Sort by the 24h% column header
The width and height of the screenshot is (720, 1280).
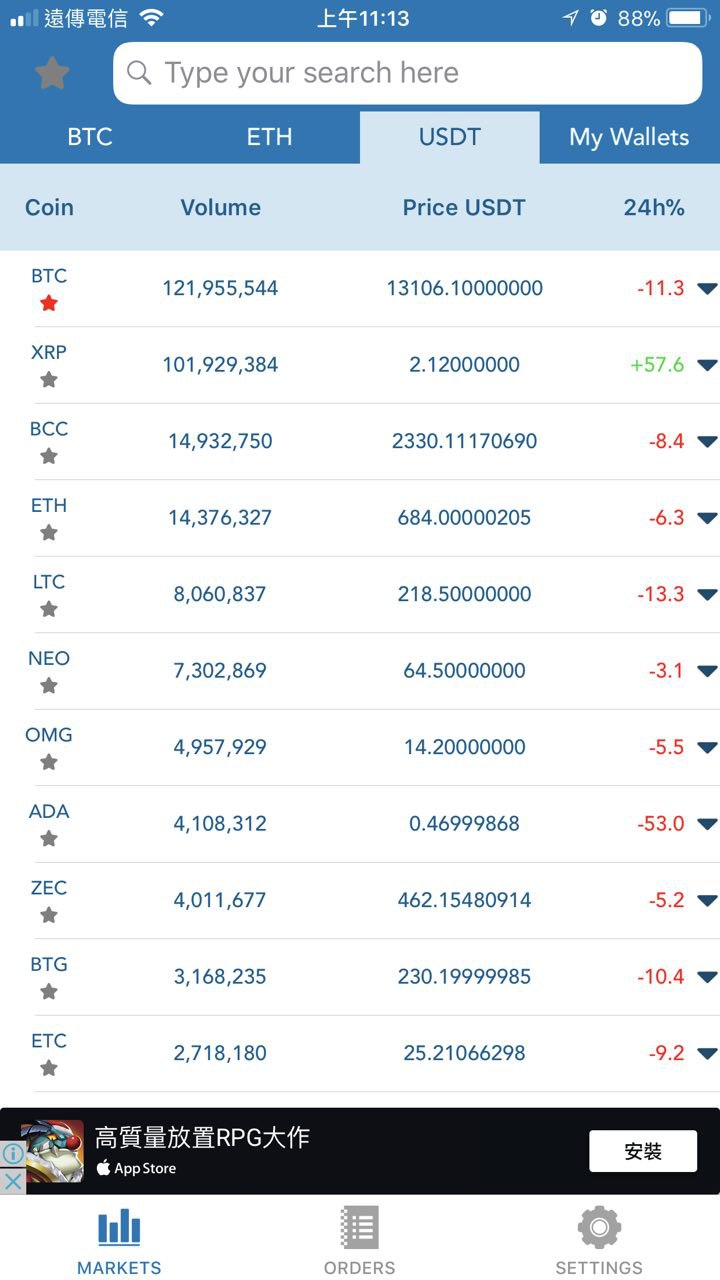(x=654, y=207)
